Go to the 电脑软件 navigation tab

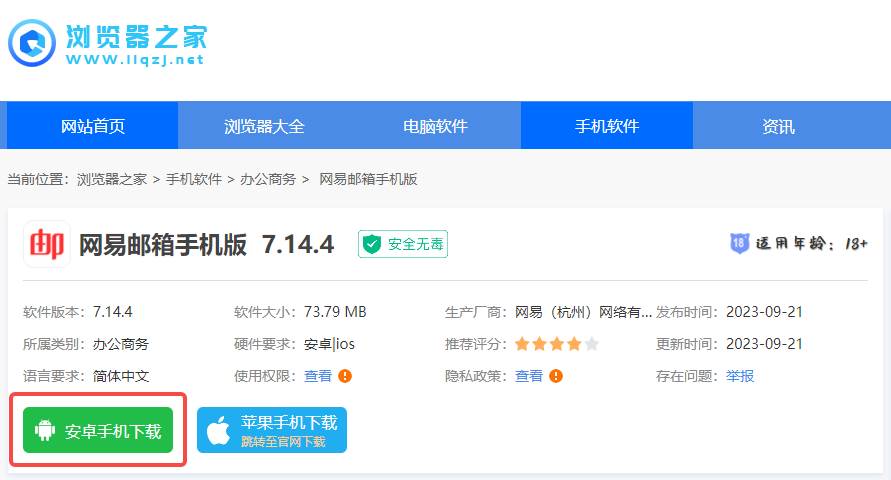click(x=435, y=126)
